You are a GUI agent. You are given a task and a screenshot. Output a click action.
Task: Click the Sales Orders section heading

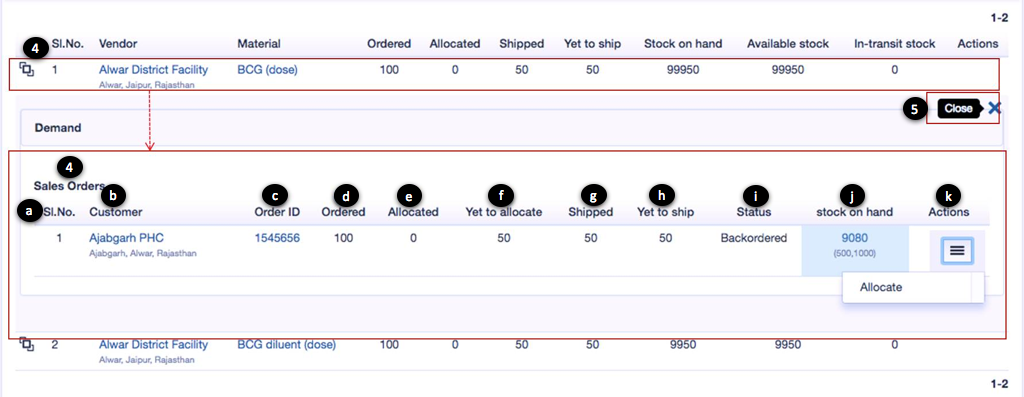point(69,185)
